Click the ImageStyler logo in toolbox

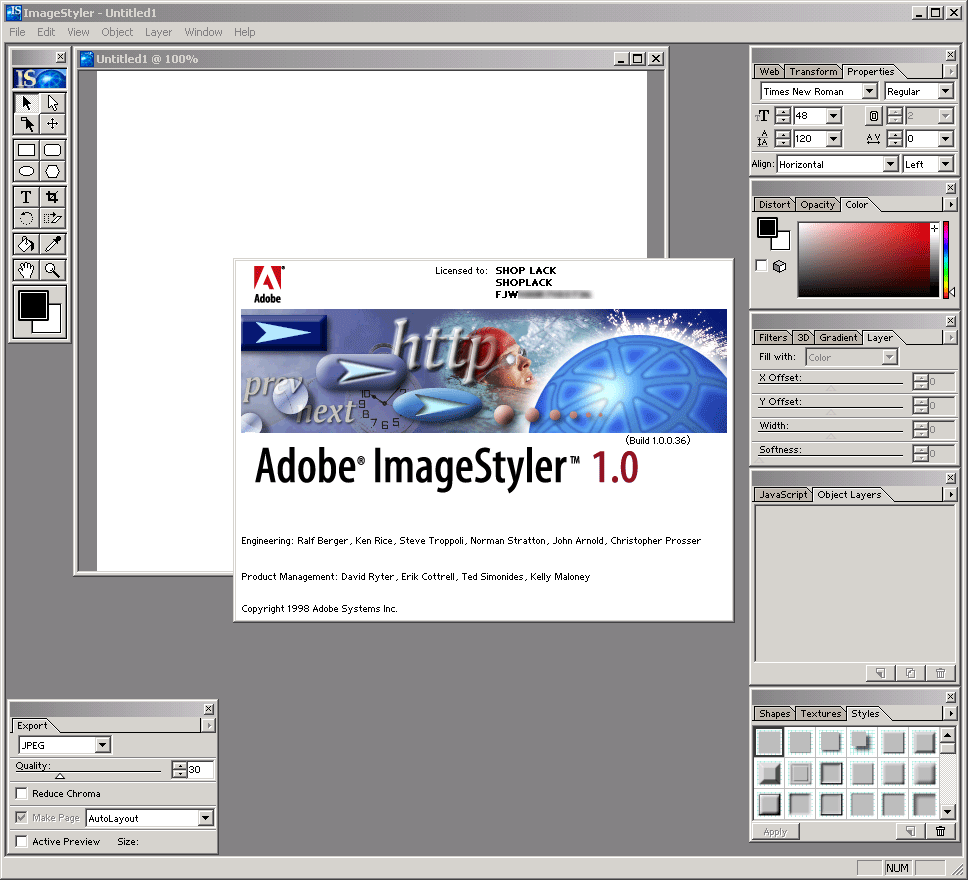40,78
